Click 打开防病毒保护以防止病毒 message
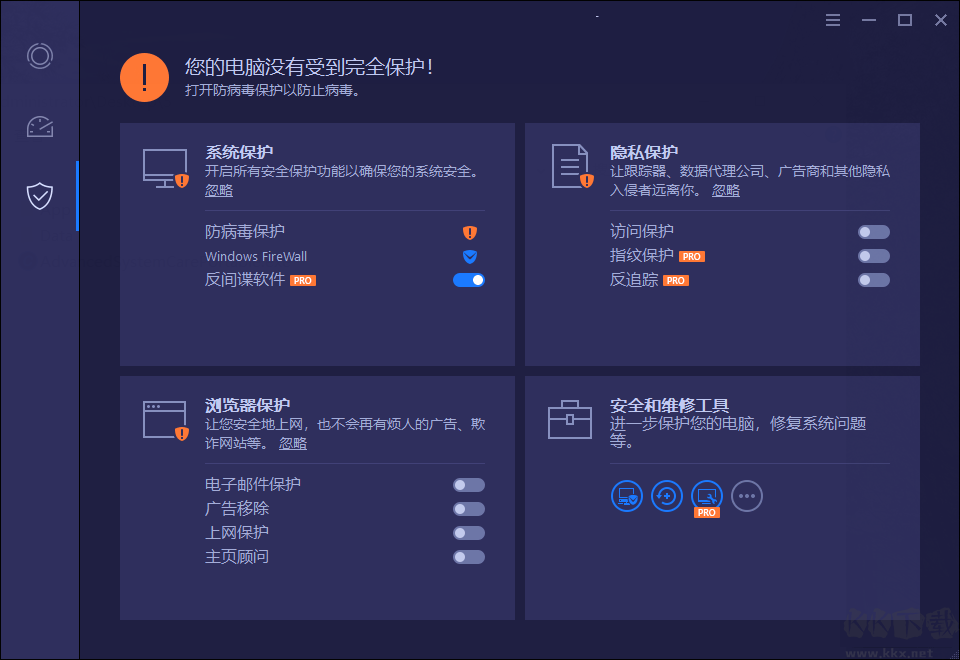This screenshot has height=660, width=960. [272, 91]
